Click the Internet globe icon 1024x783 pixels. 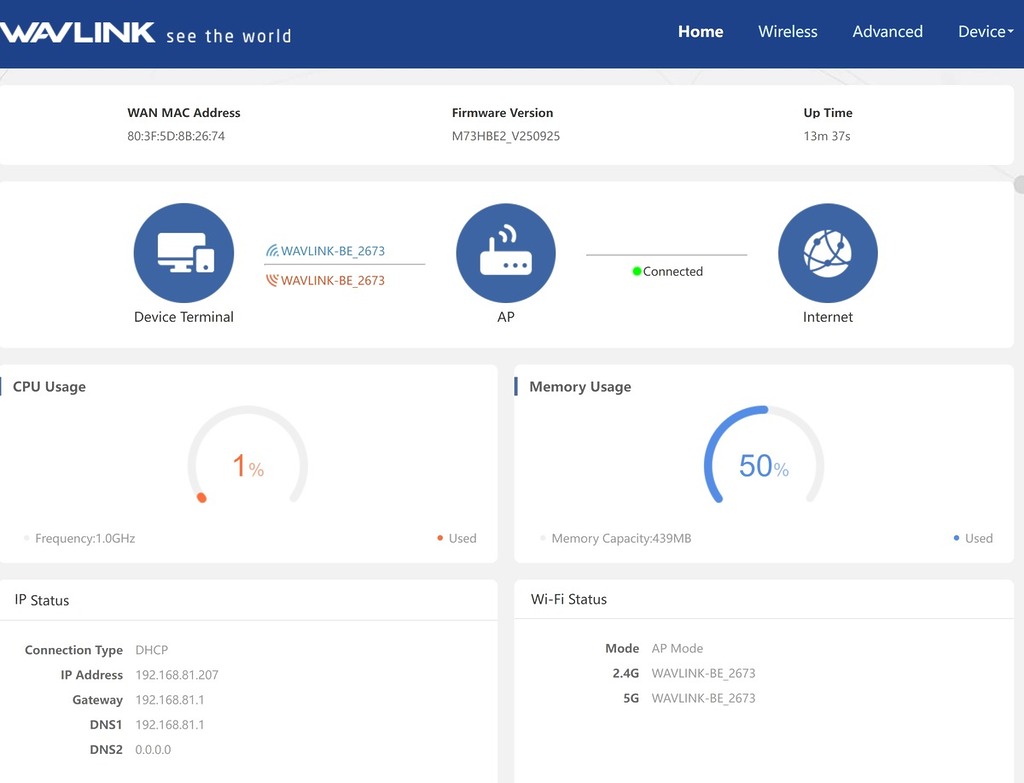(x=827, y=253)
